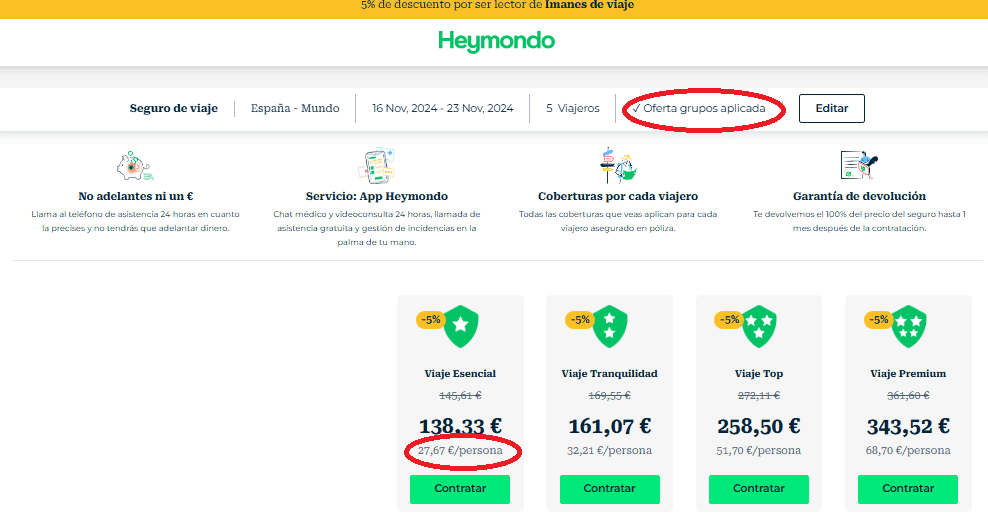Click the -5% badge on Viaje Tranquilidad
This screenshot has width=988, height=517.
[x=580, y=320]
